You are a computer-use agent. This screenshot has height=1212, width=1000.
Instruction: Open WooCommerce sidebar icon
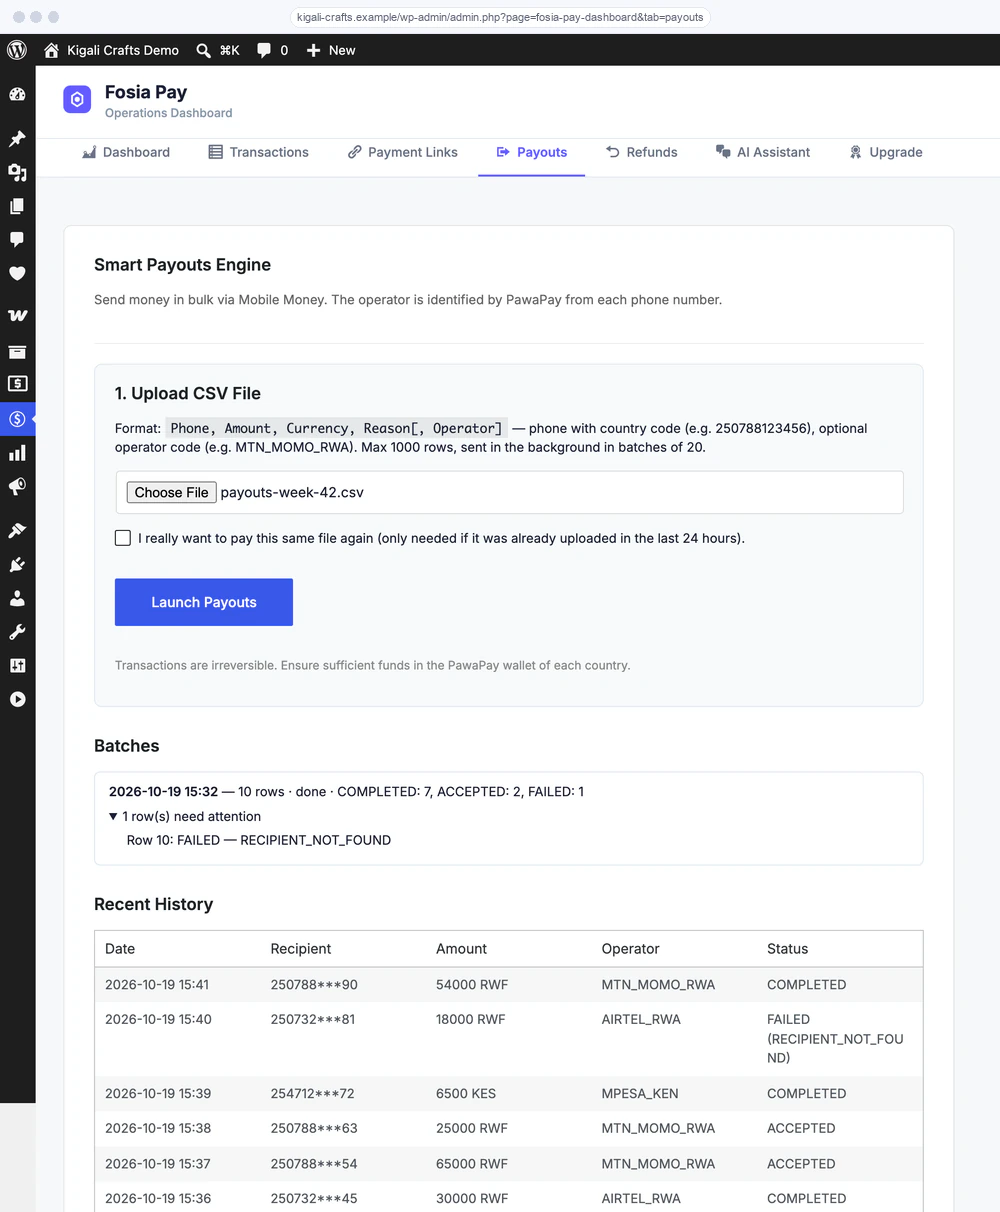click(17, 316)
